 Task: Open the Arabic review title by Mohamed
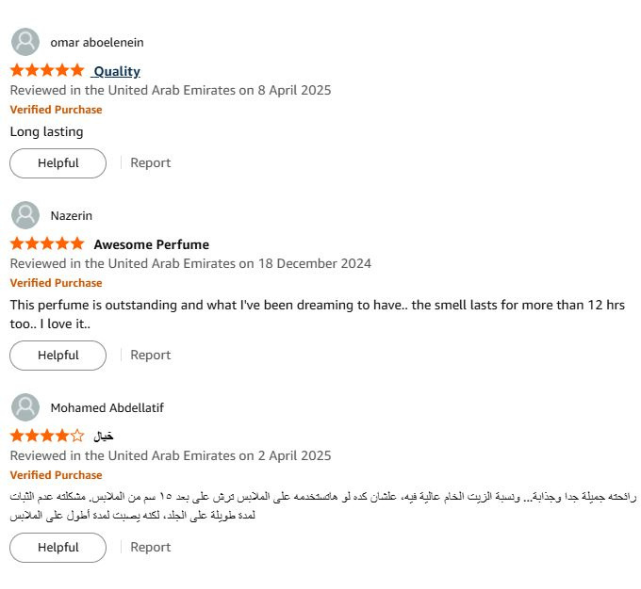click(103, 437)
